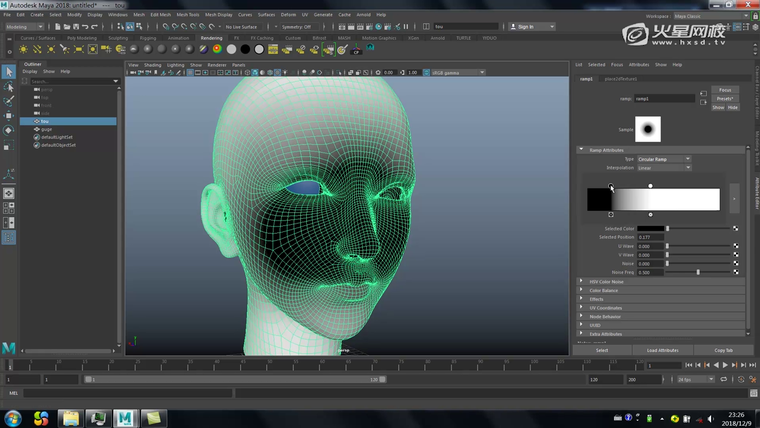Select the 'tou' object in the Outliner
760x428 pixels.
coord(45,121)
